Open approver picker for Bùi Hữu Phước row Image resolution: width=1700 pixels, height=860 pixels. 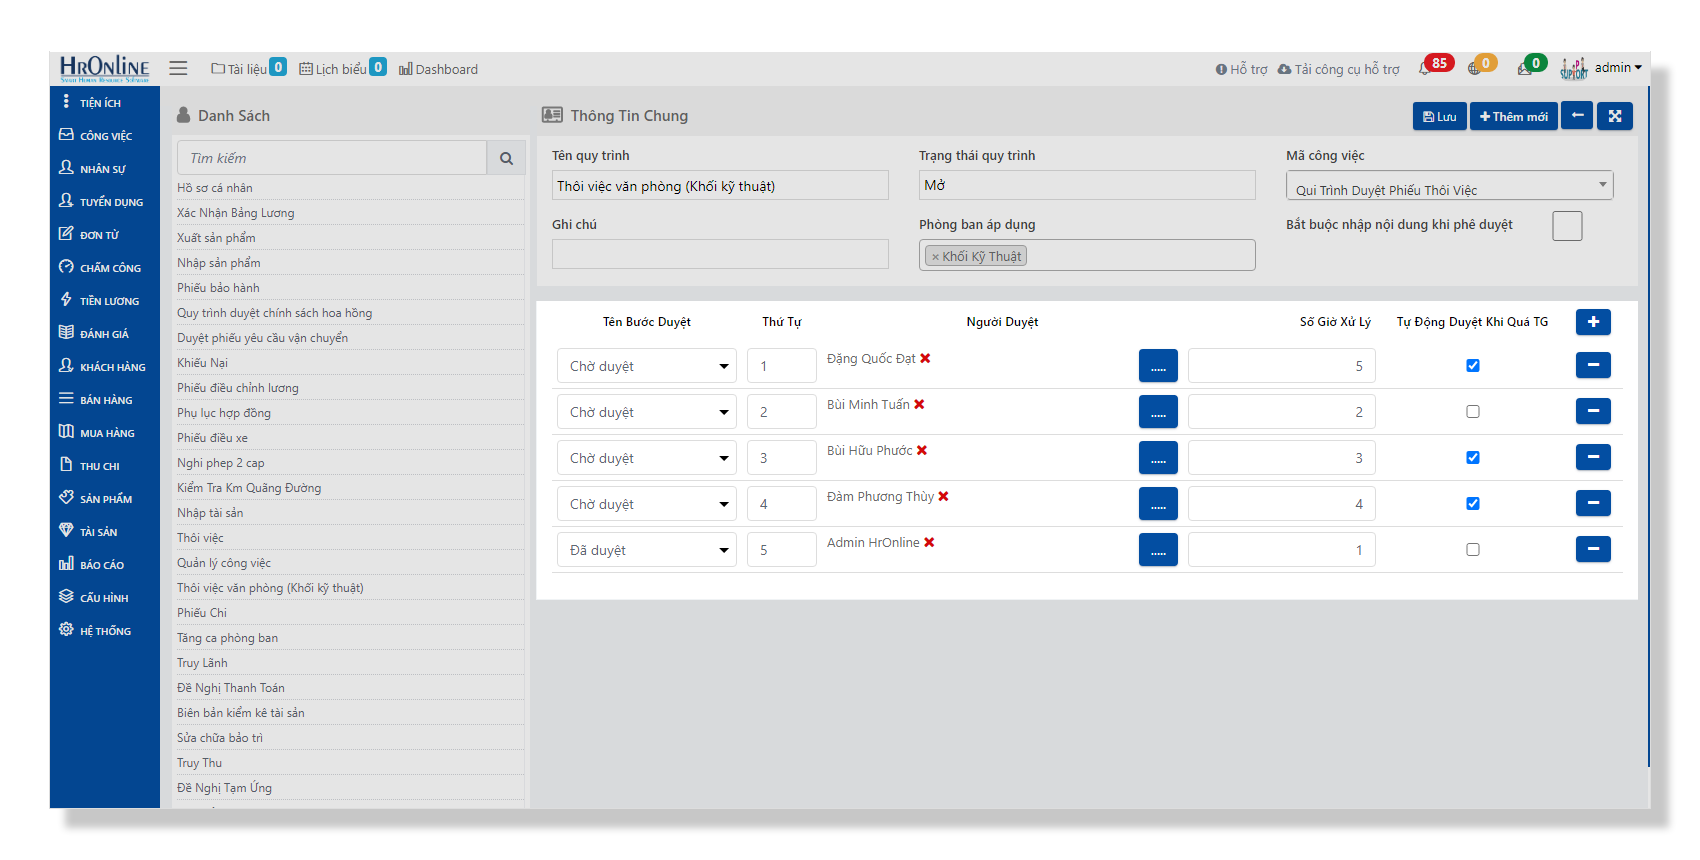coord(1158,458)
